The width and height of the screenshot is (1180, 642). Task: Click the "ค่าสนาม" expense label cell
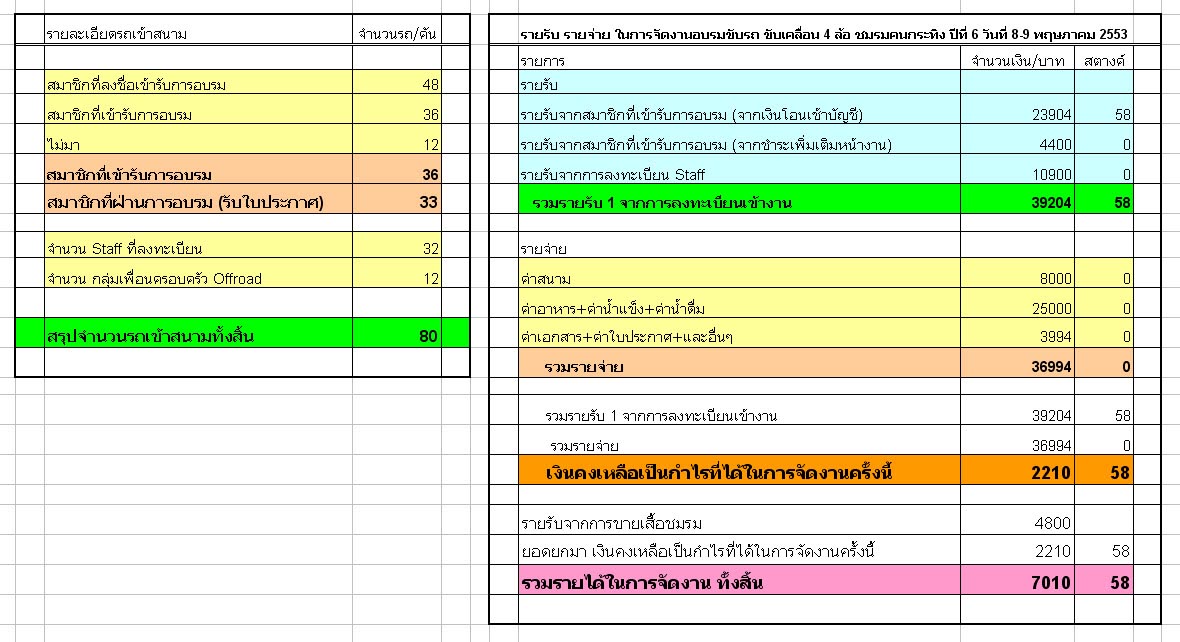coord(738,278)
